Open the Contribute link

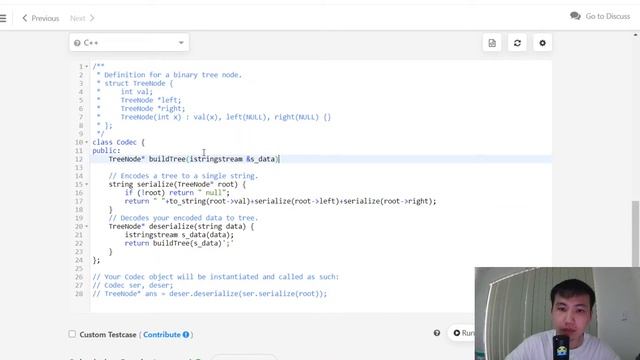162,334
